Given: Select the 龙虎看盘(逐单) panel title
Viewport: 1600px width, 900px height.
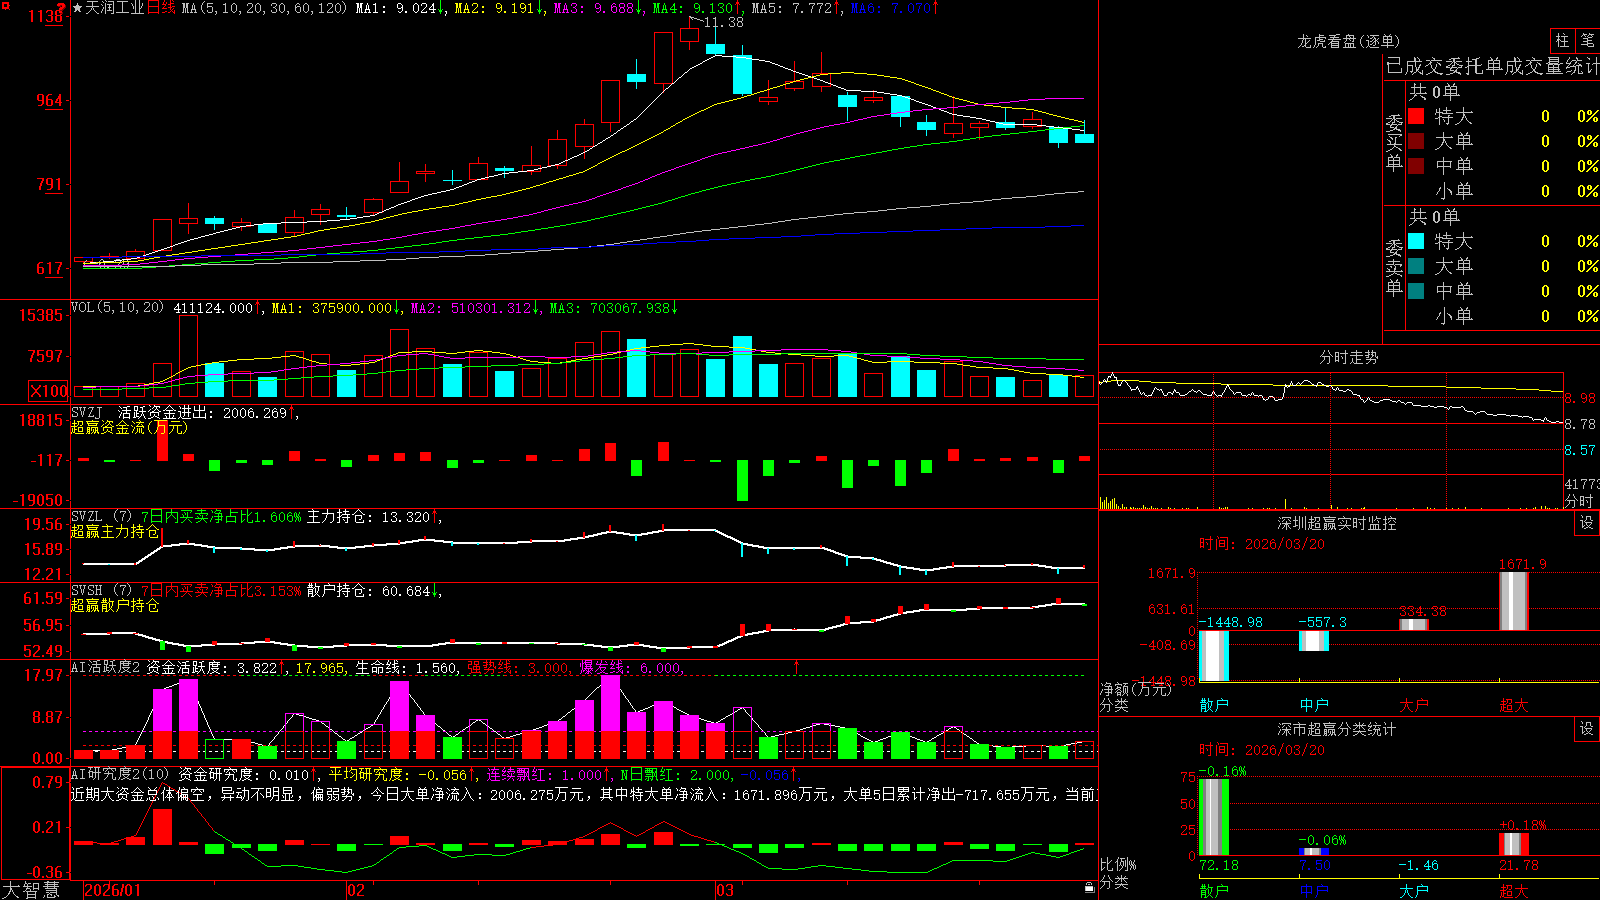Looking at the screenshot, I should (1348, 41).
